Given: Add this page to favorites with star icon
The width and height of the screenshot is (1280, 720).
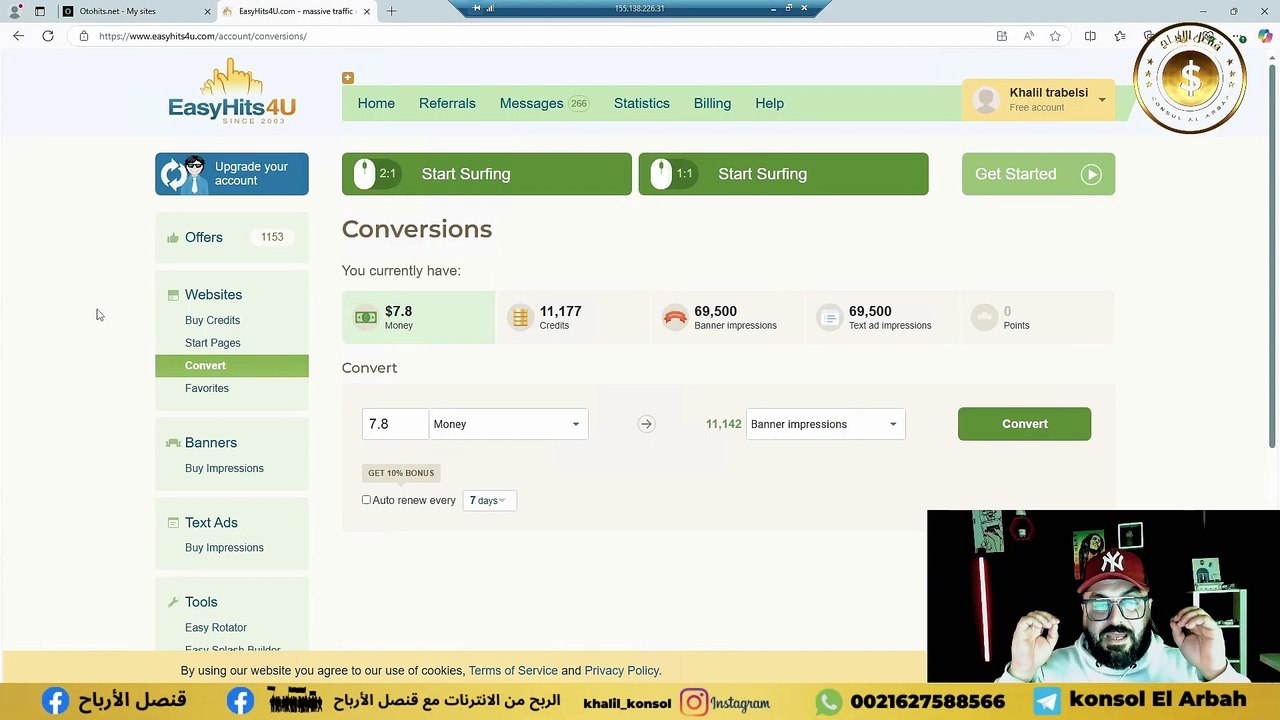Looking at the screenshot, I should click(x=1055, y=36).
